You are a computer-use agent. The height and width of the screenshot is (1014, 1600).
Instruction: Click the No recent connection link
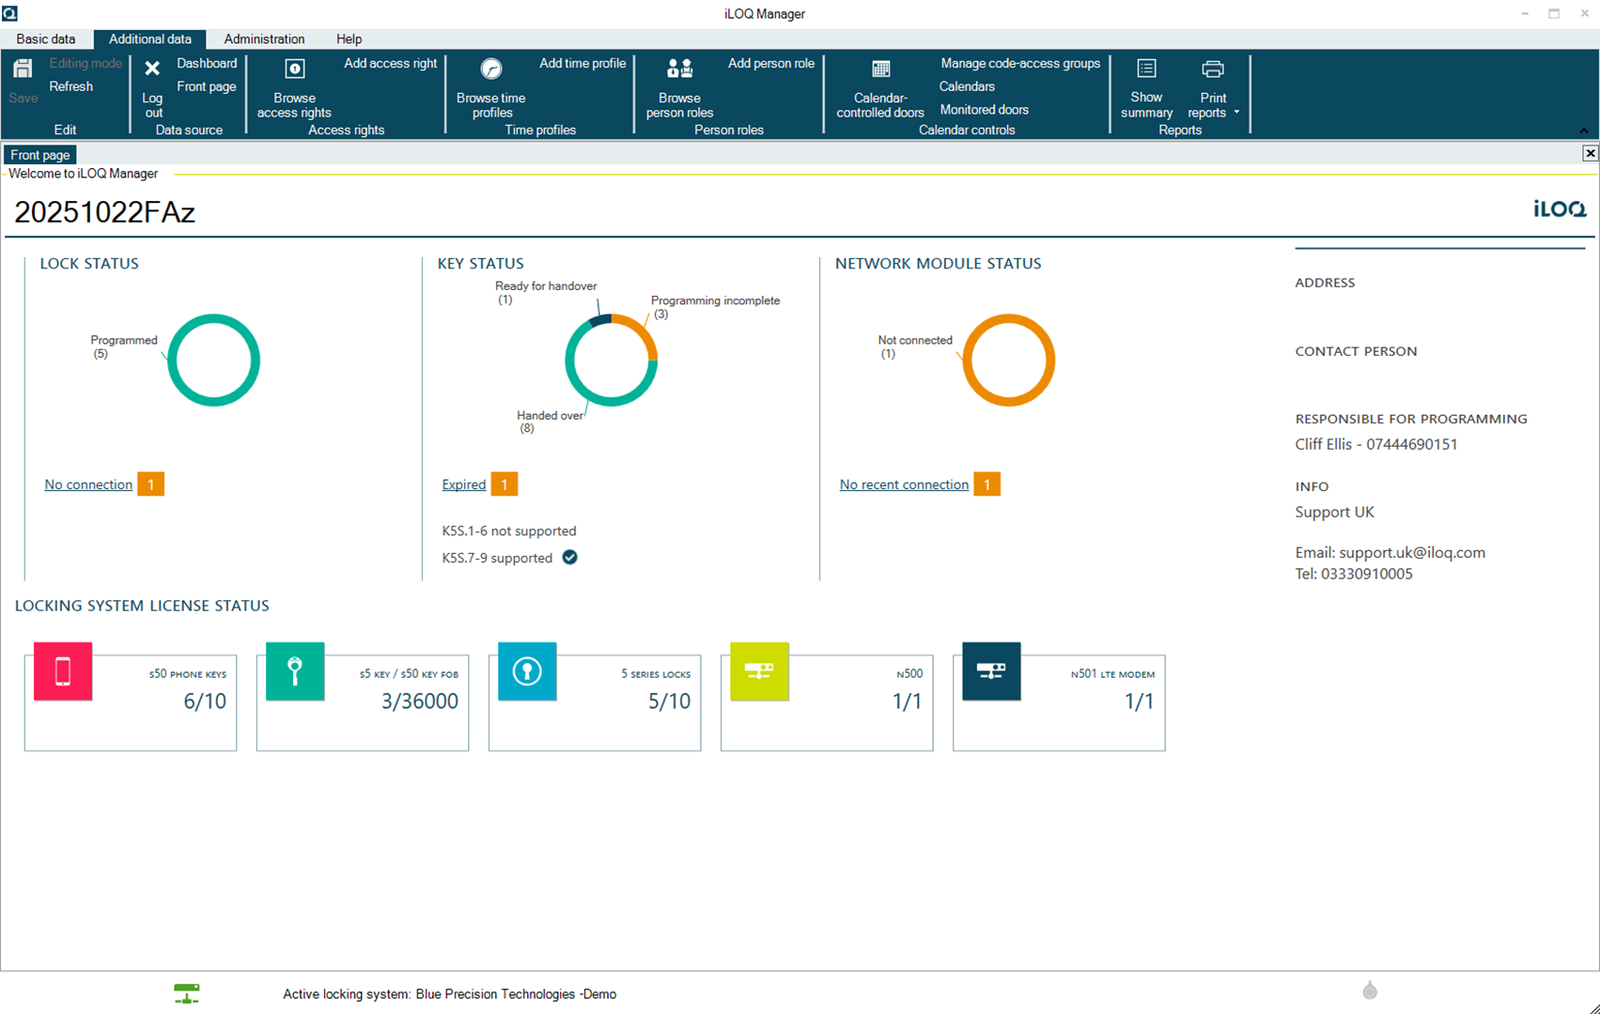(x=903, y=484)
